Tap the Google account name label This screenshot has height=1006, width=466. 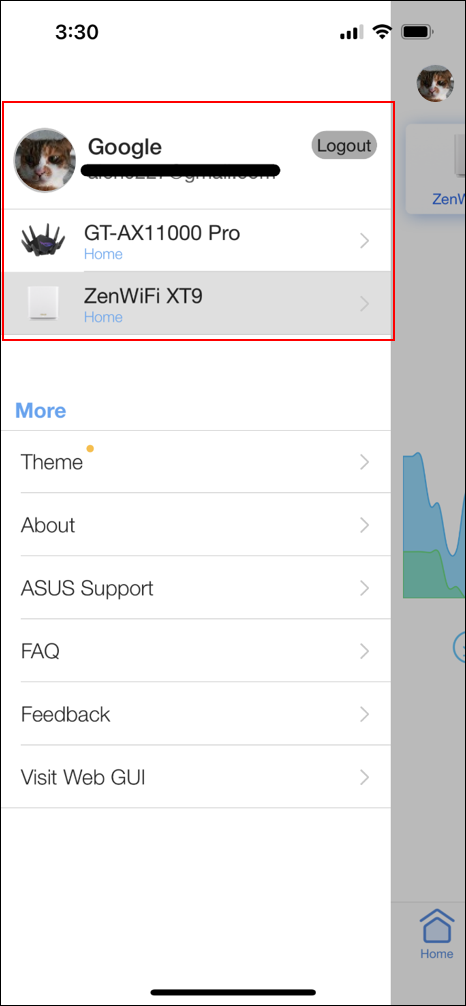coord(125,147)
